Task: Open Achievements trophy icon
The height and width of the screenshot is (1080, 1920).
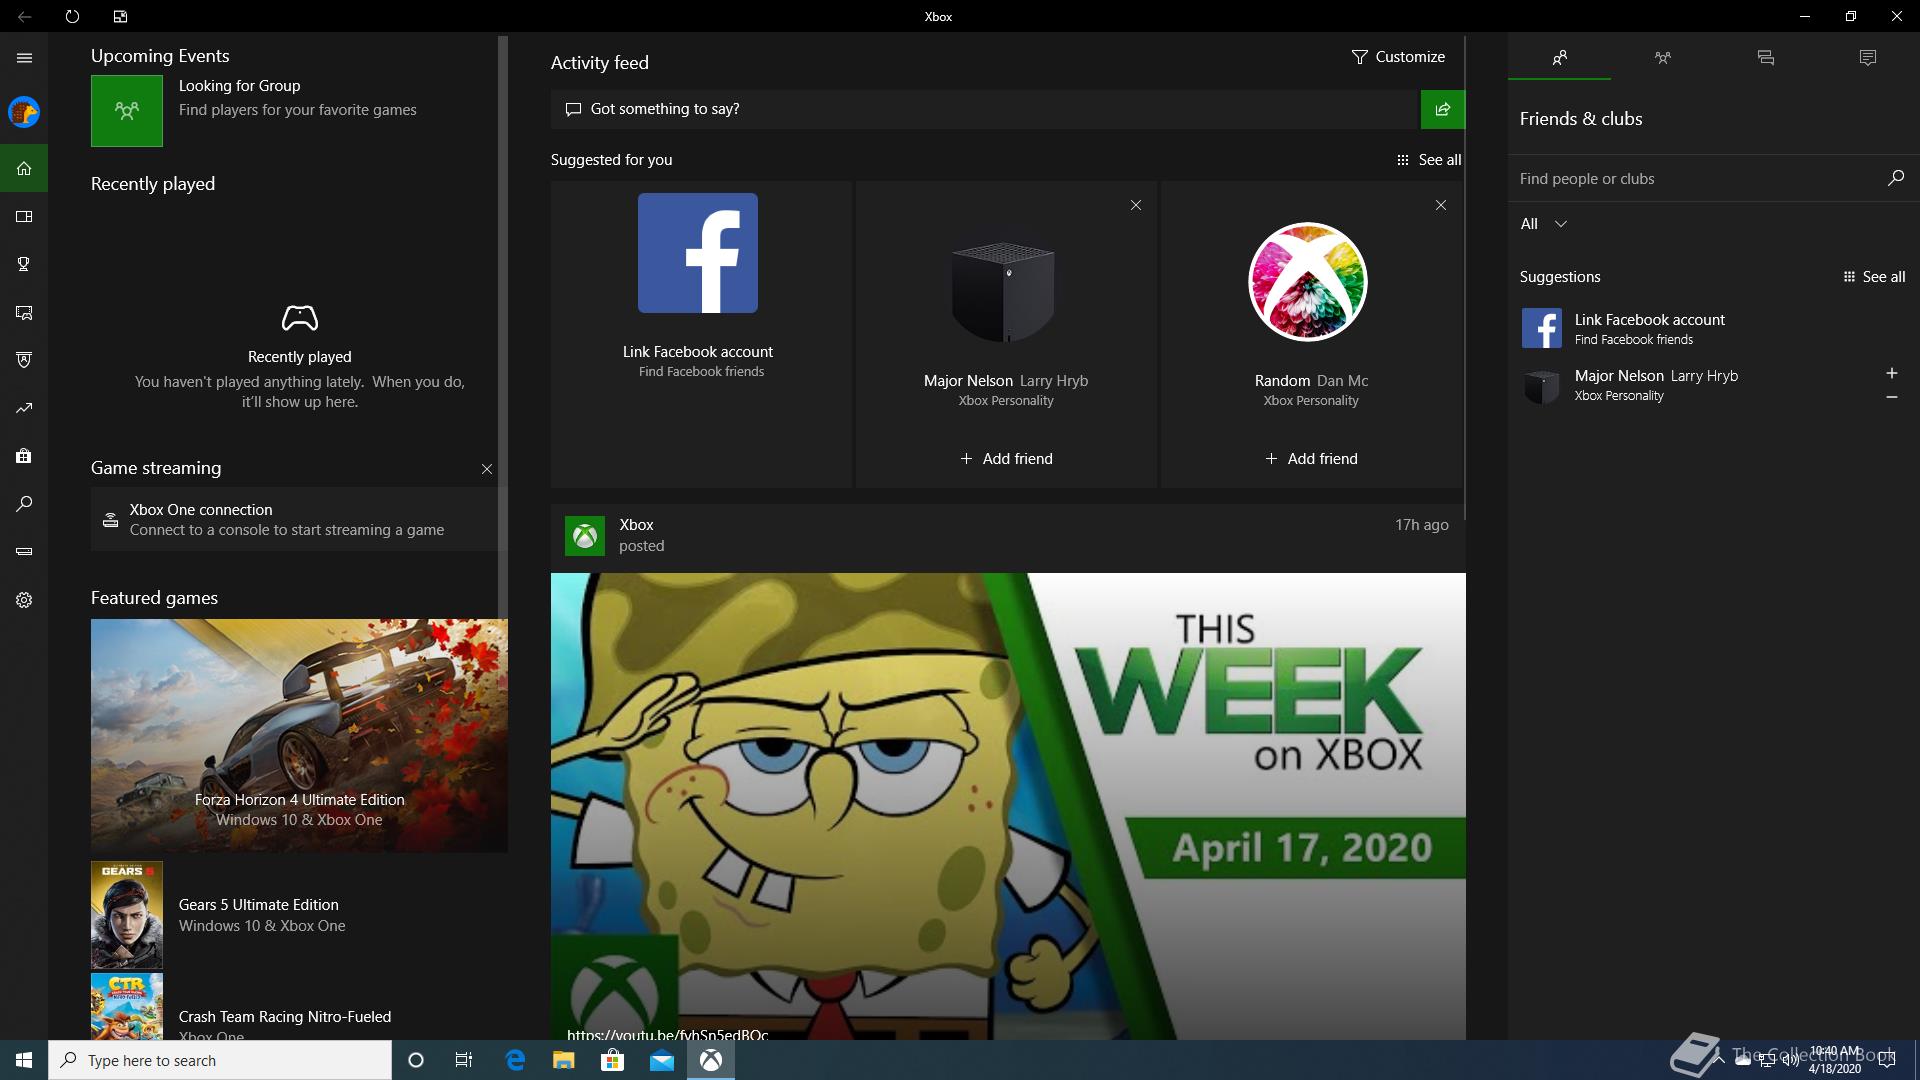Action: coord(24,264)
